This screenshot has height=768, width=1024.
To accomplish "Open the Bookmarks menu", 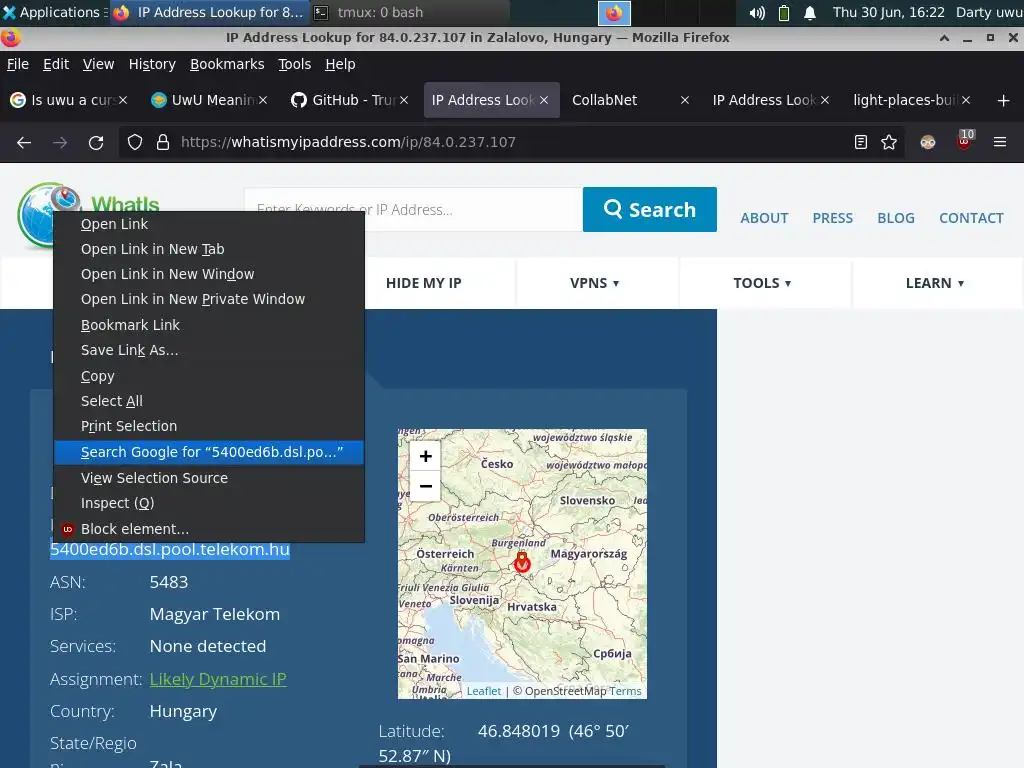I will click(x=227, y=64).
